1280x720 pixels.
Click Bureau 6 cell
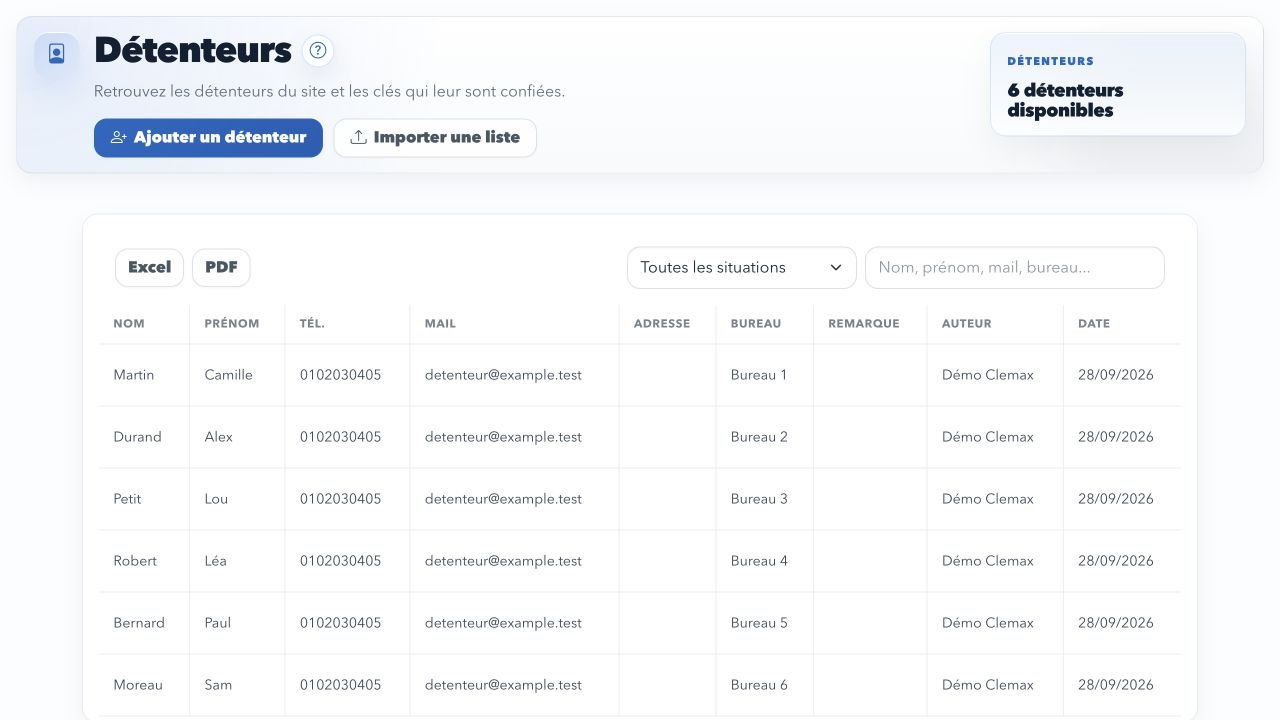click(x=765, y=685)
